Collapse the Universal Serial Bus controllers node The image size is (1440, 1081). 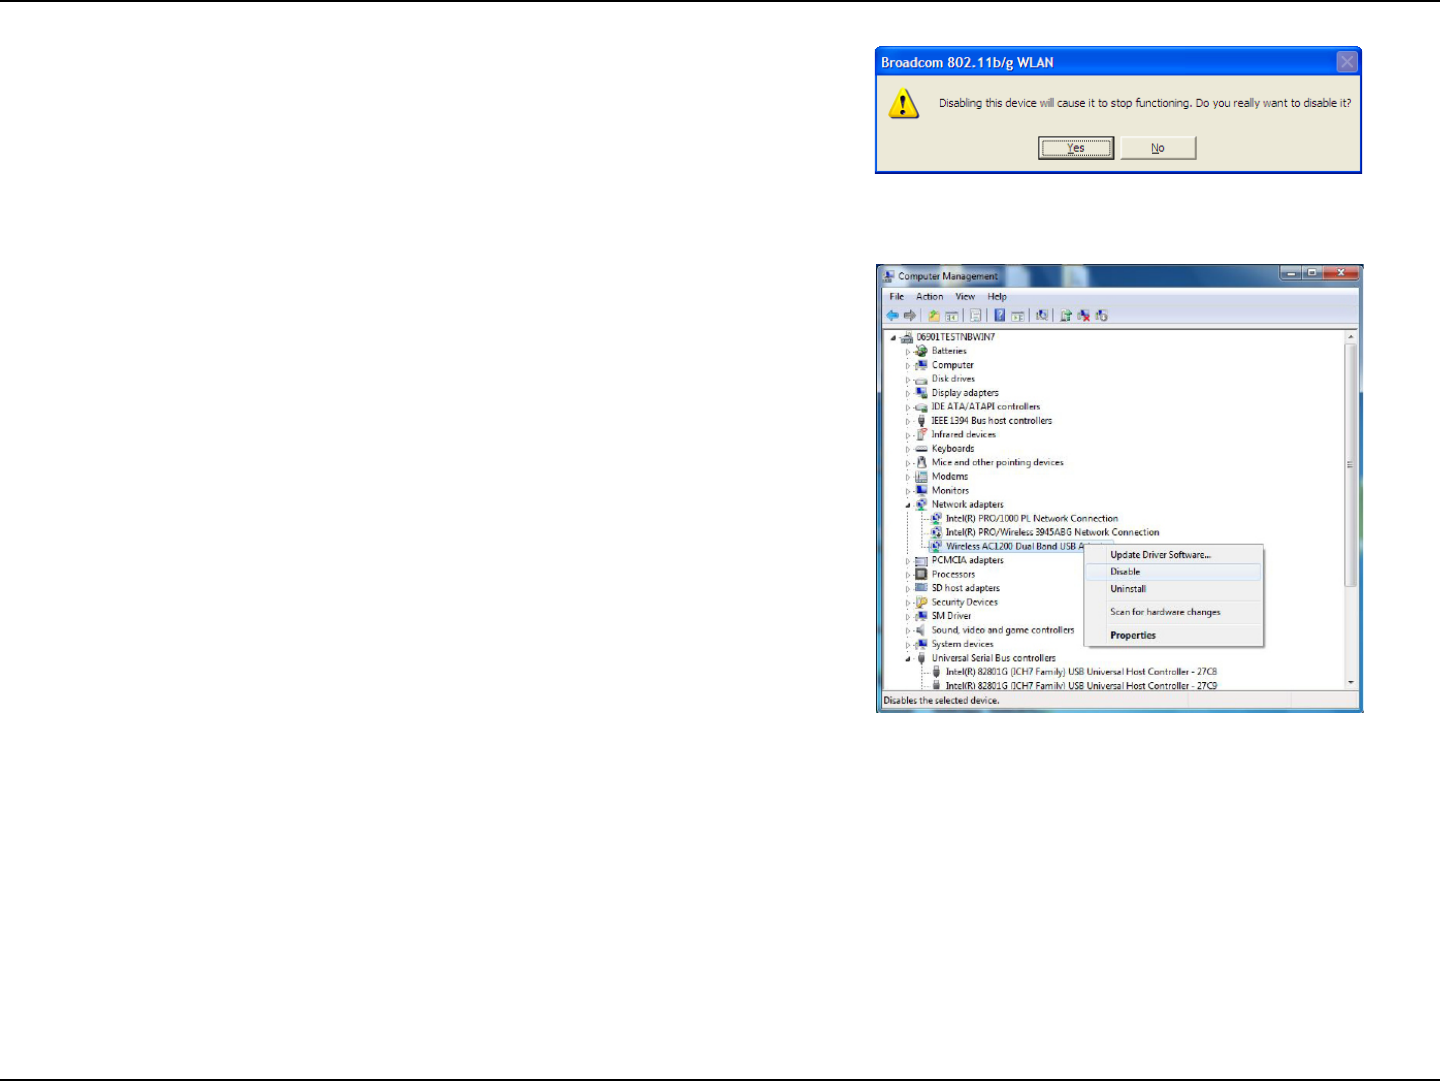click(908, 659)
